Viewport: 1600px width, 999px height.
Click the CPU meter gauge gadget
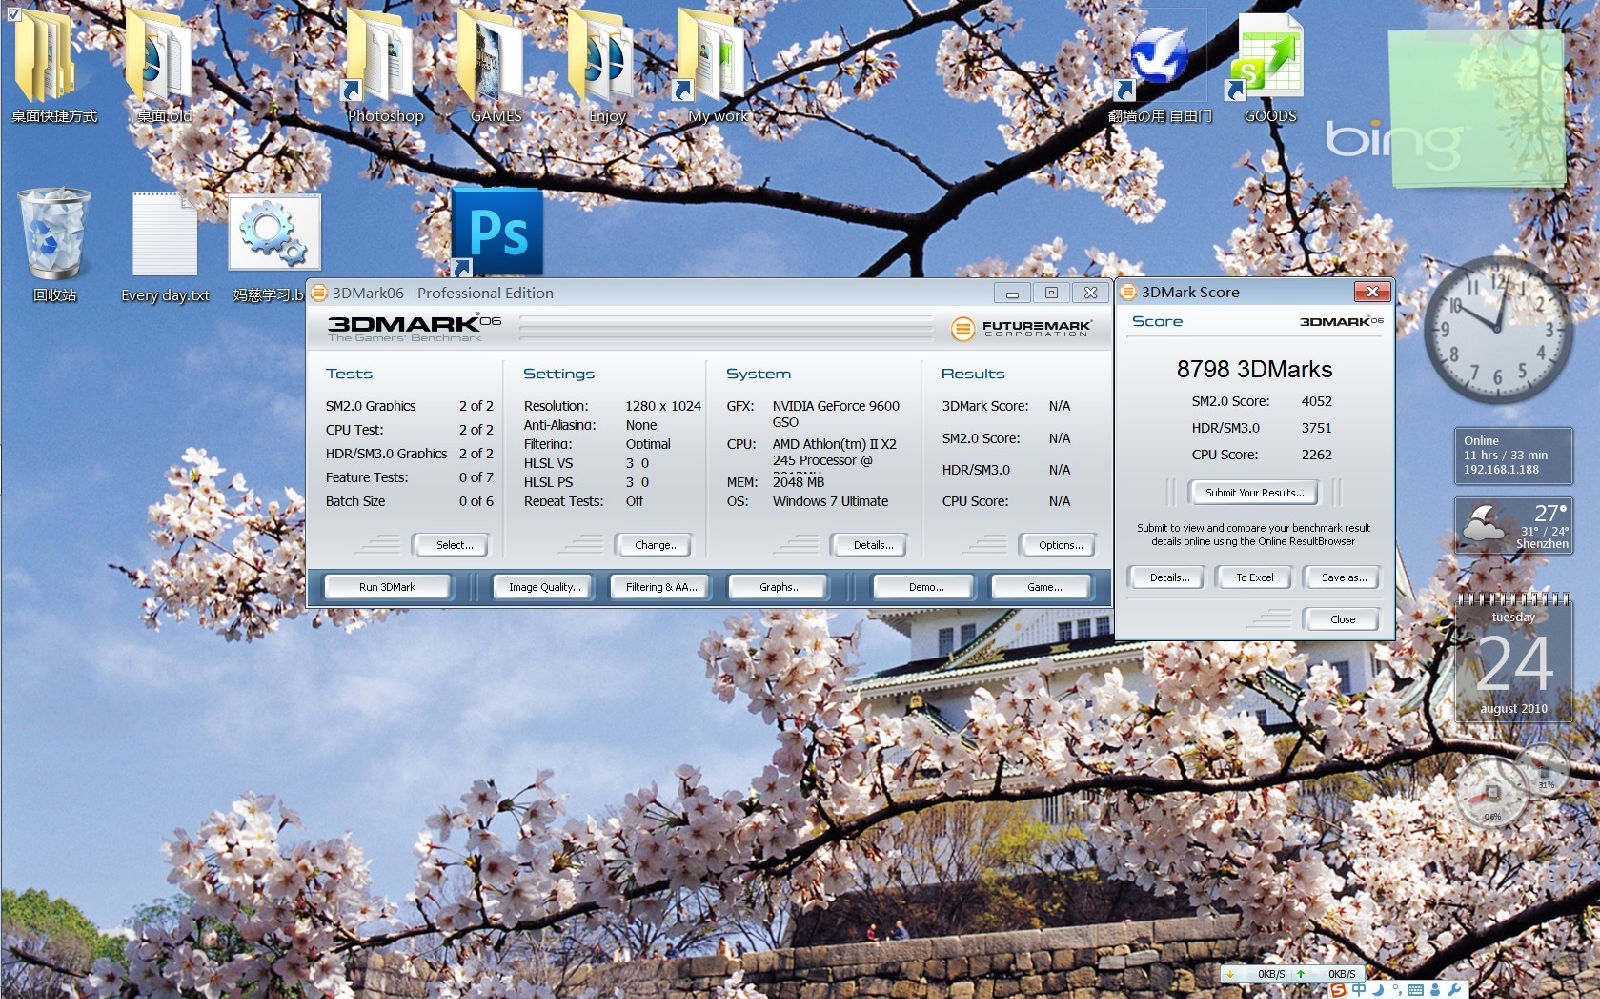coord(1491,791)
